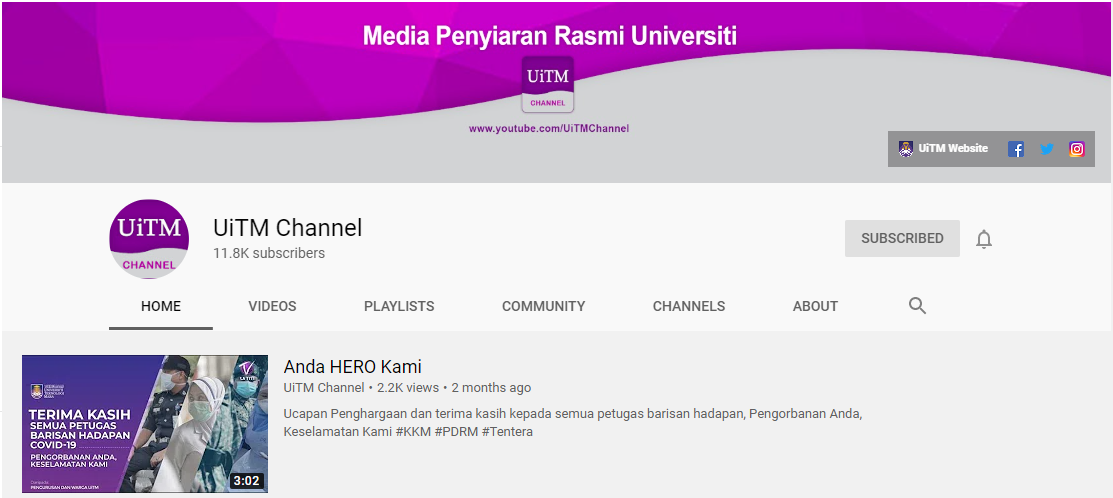
Task: Click the UiTM Channel heading title
Action: pyautogui.click(x=287, y=228)
